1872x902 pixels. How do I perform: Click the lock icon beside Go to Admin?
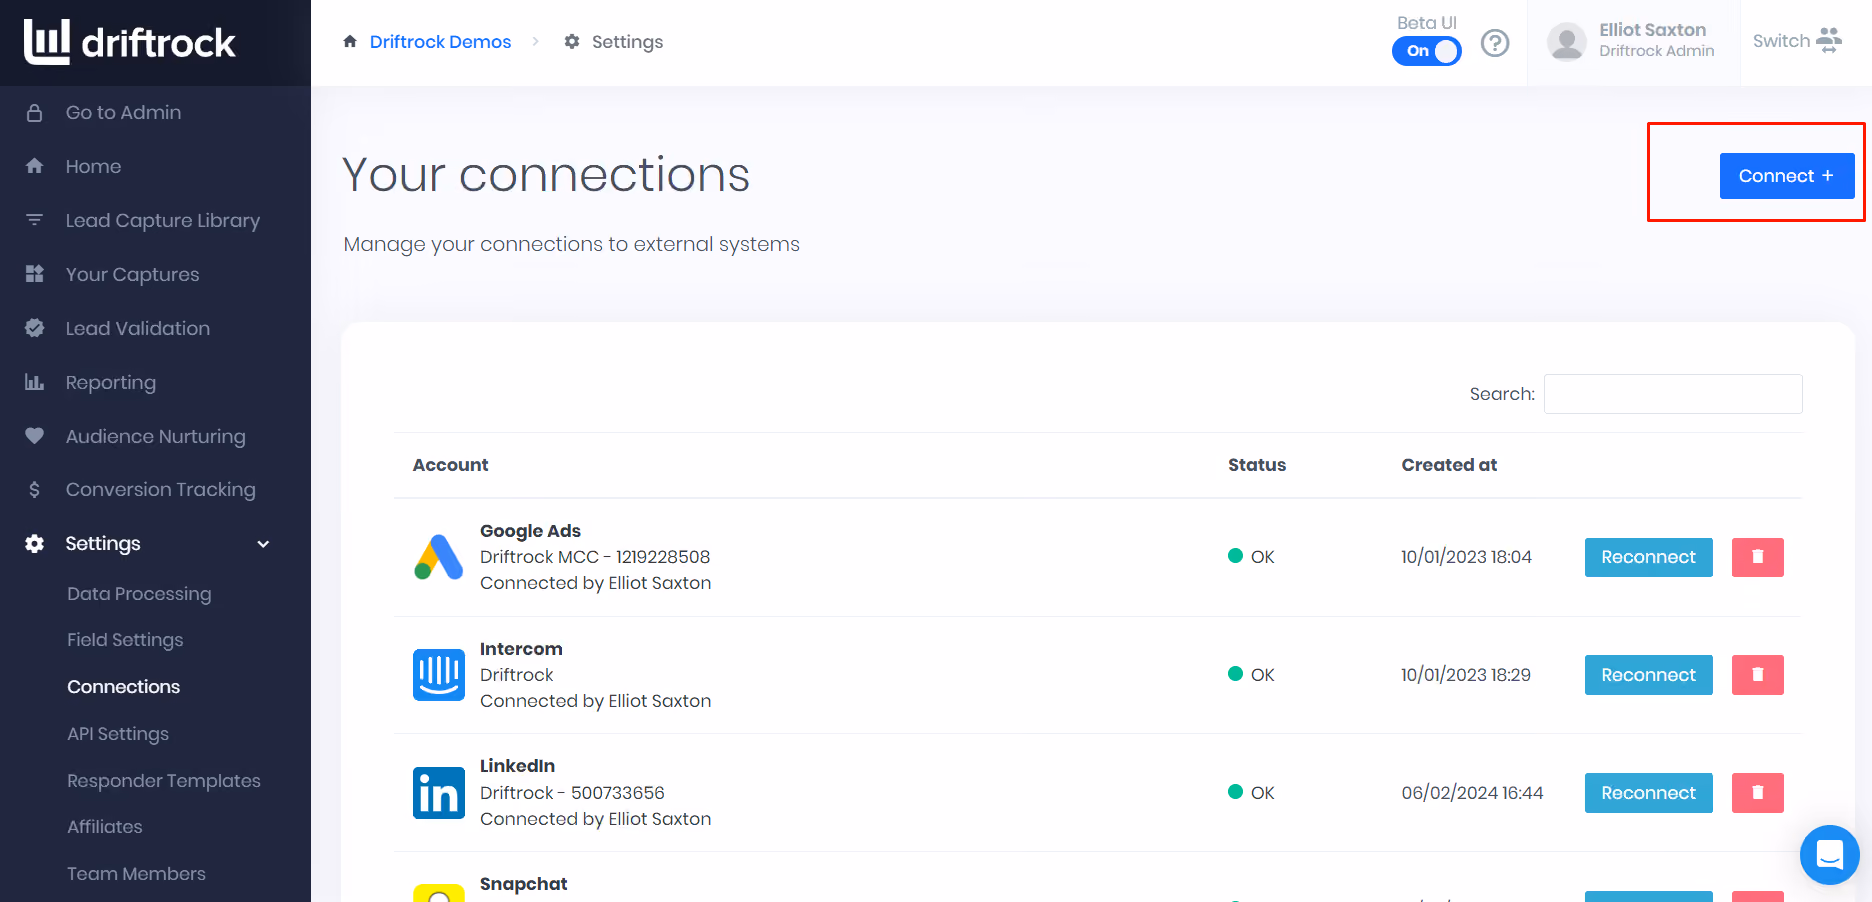click(x=34, y=113)
